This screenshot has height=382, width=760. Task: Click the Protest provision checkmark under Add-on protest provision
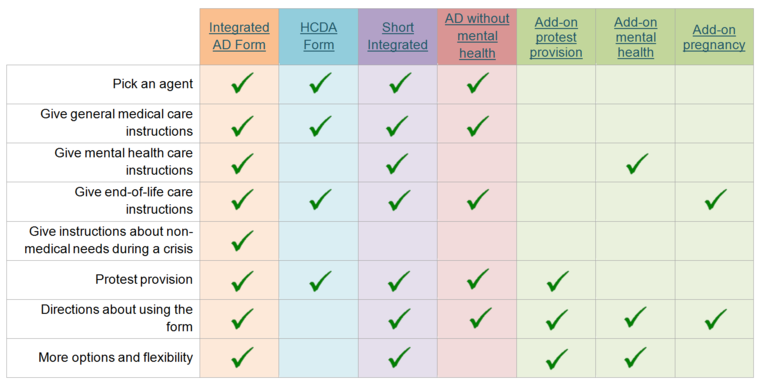click(557, 281)
